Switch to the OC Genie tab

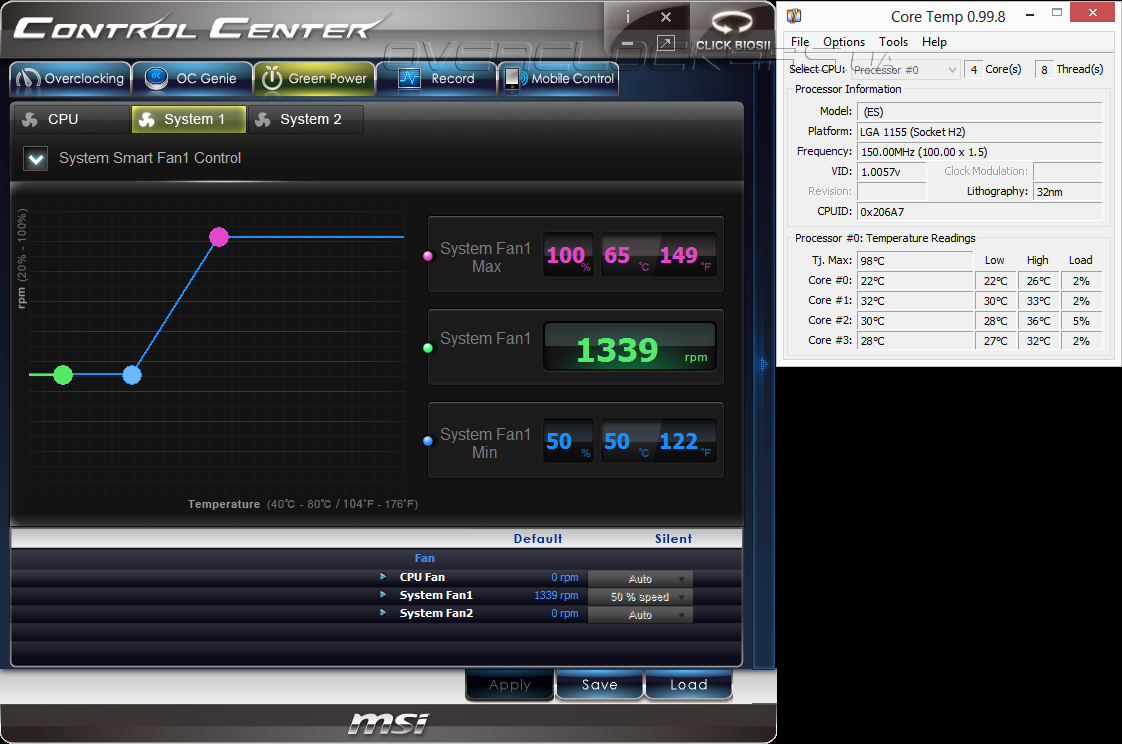(x=192, y=79)
